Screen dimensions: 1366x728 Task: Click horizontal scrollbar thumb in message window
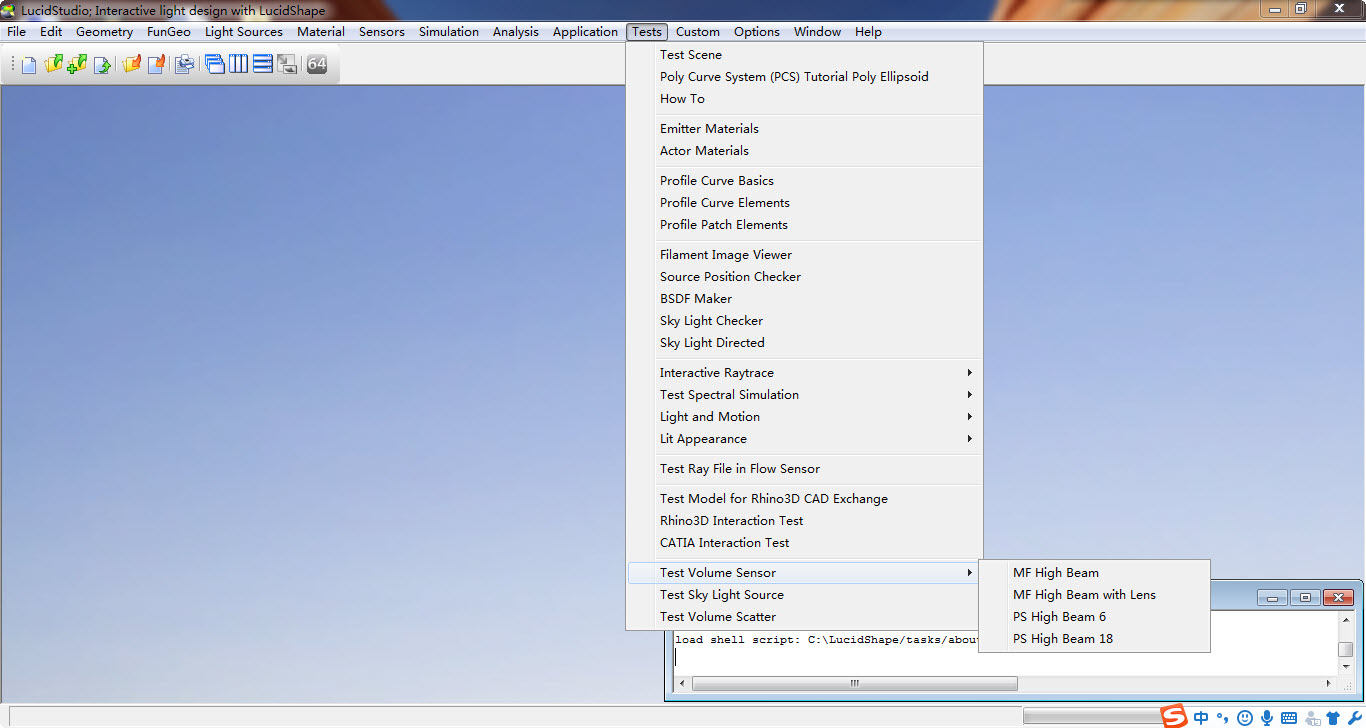pyautogui.click(x=854, y=684)
